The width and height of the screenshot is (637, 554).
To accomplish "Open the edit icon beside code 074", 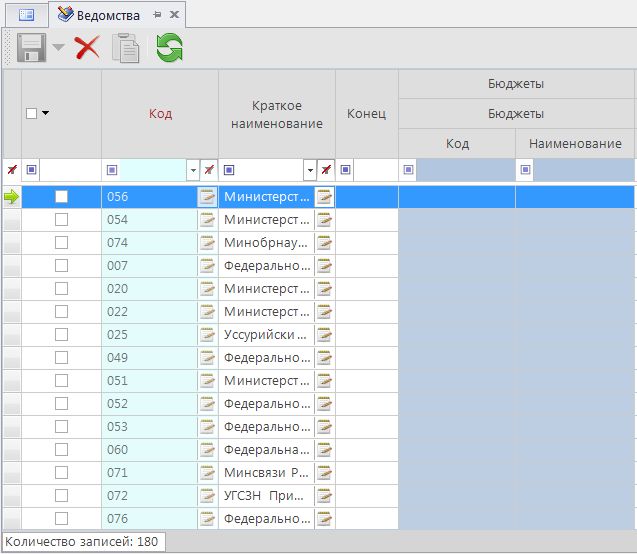I will point(208,243).
